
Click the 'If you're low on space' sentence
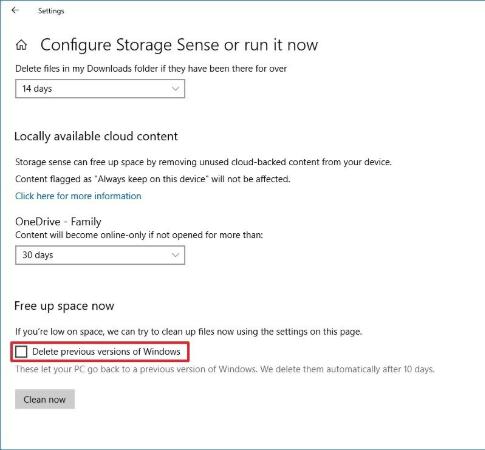pyautogui.click(x=189, y=332)
